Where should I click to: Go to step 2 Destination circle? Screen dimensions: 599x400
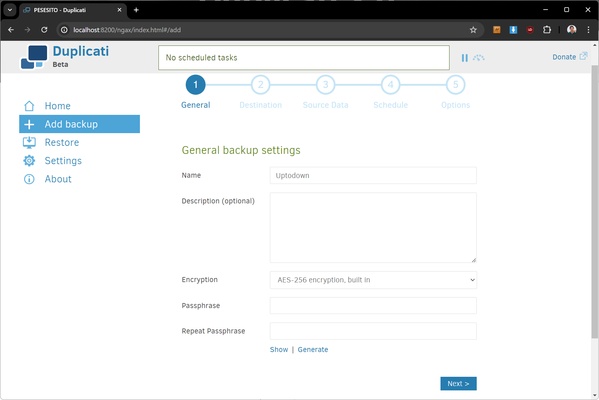tap(261, 85)
